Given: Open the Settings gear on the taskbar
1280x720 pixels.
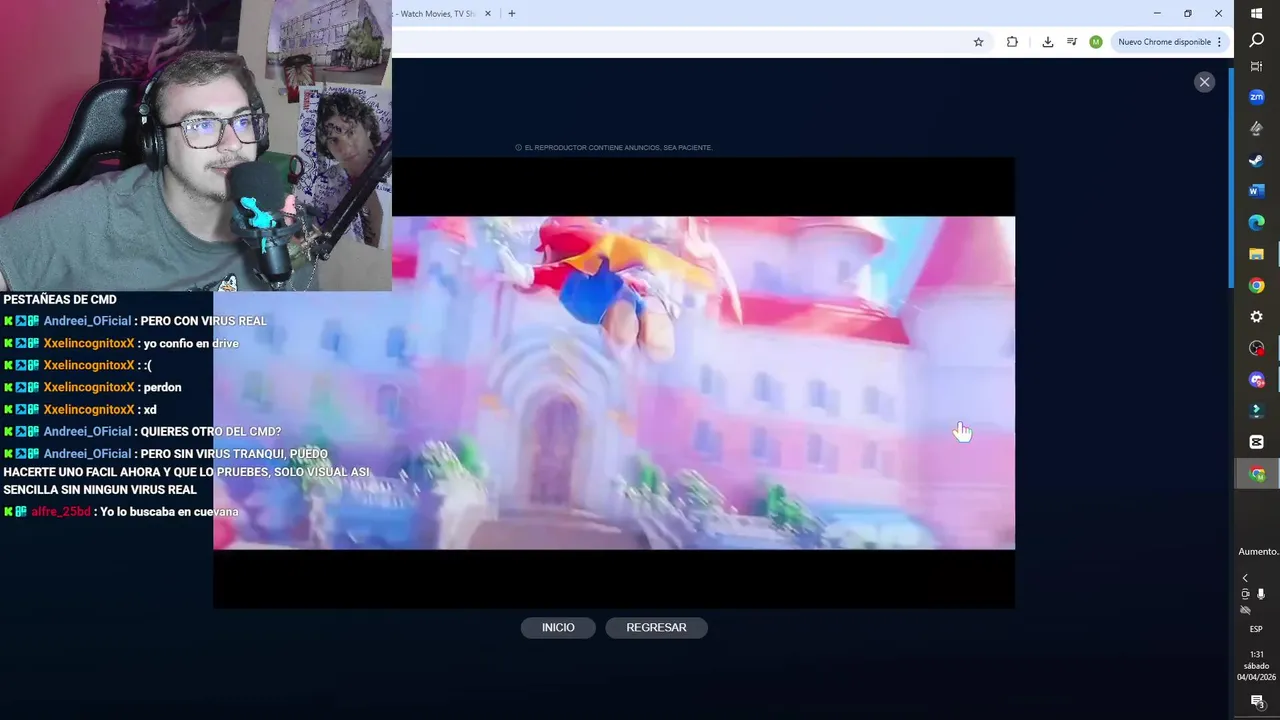Looking at the screenshot, I should pos(1257,316).
